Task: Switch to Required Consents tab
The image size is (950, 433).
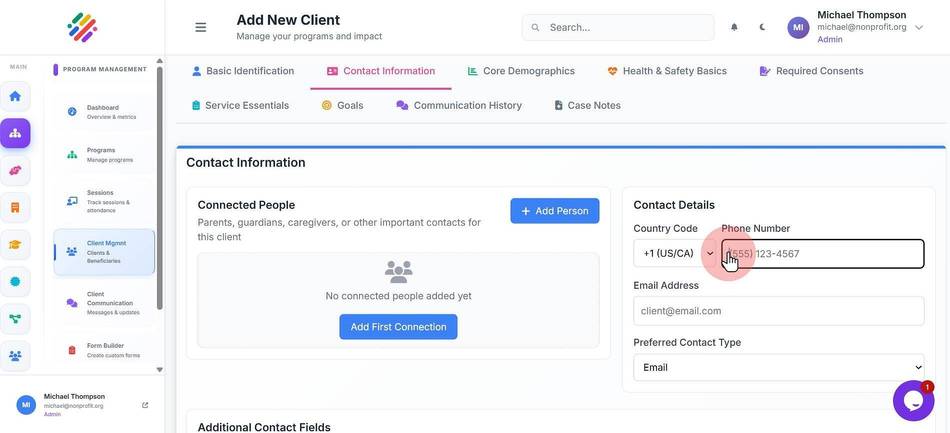Action: (x=811, y=71)
